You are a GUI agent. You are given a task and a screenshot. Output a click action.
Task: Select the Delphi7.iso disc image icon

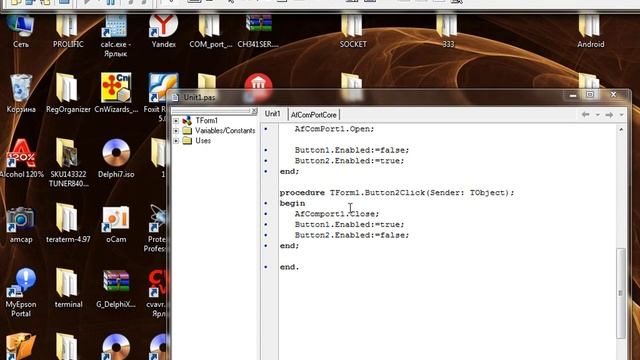pyautogui.click(x=116, y=158)
